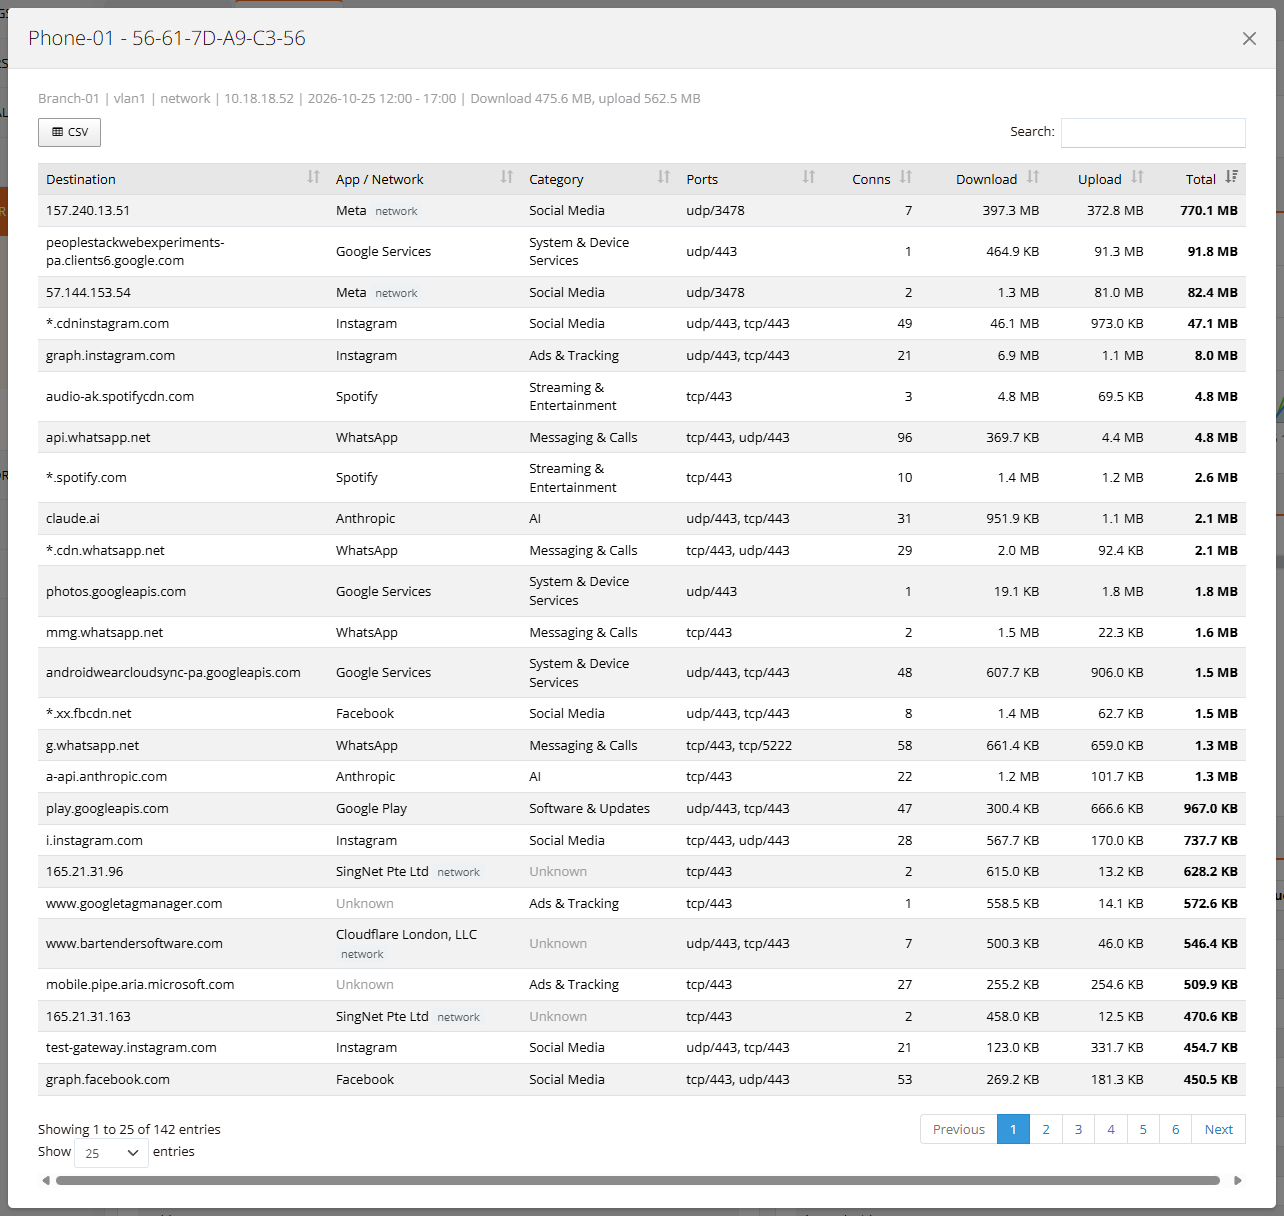
Task: Select the claude.ai destination row text
Action: [73, 518]
